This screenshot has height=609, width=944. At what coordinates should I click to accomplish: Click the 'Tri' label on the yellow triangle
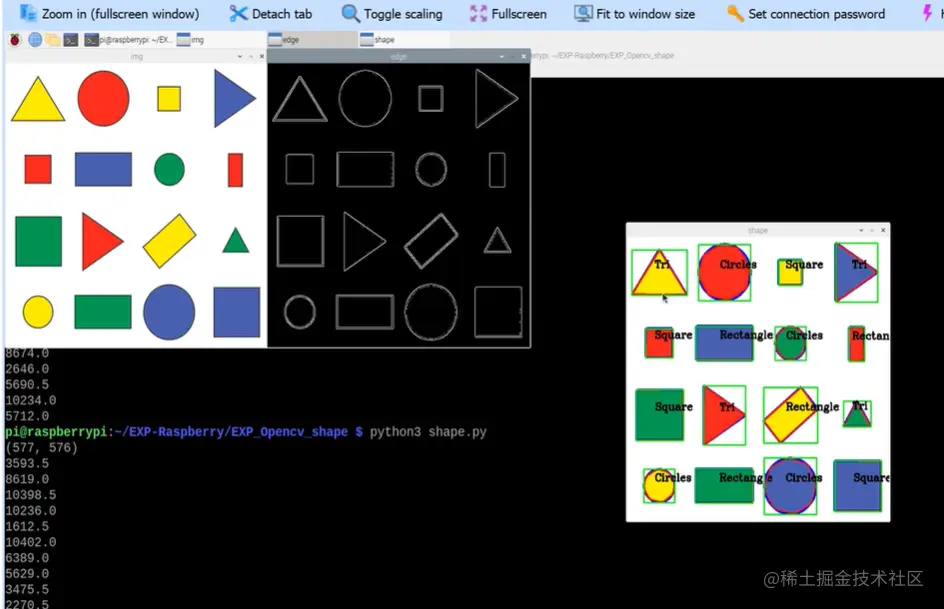point(662,264)
